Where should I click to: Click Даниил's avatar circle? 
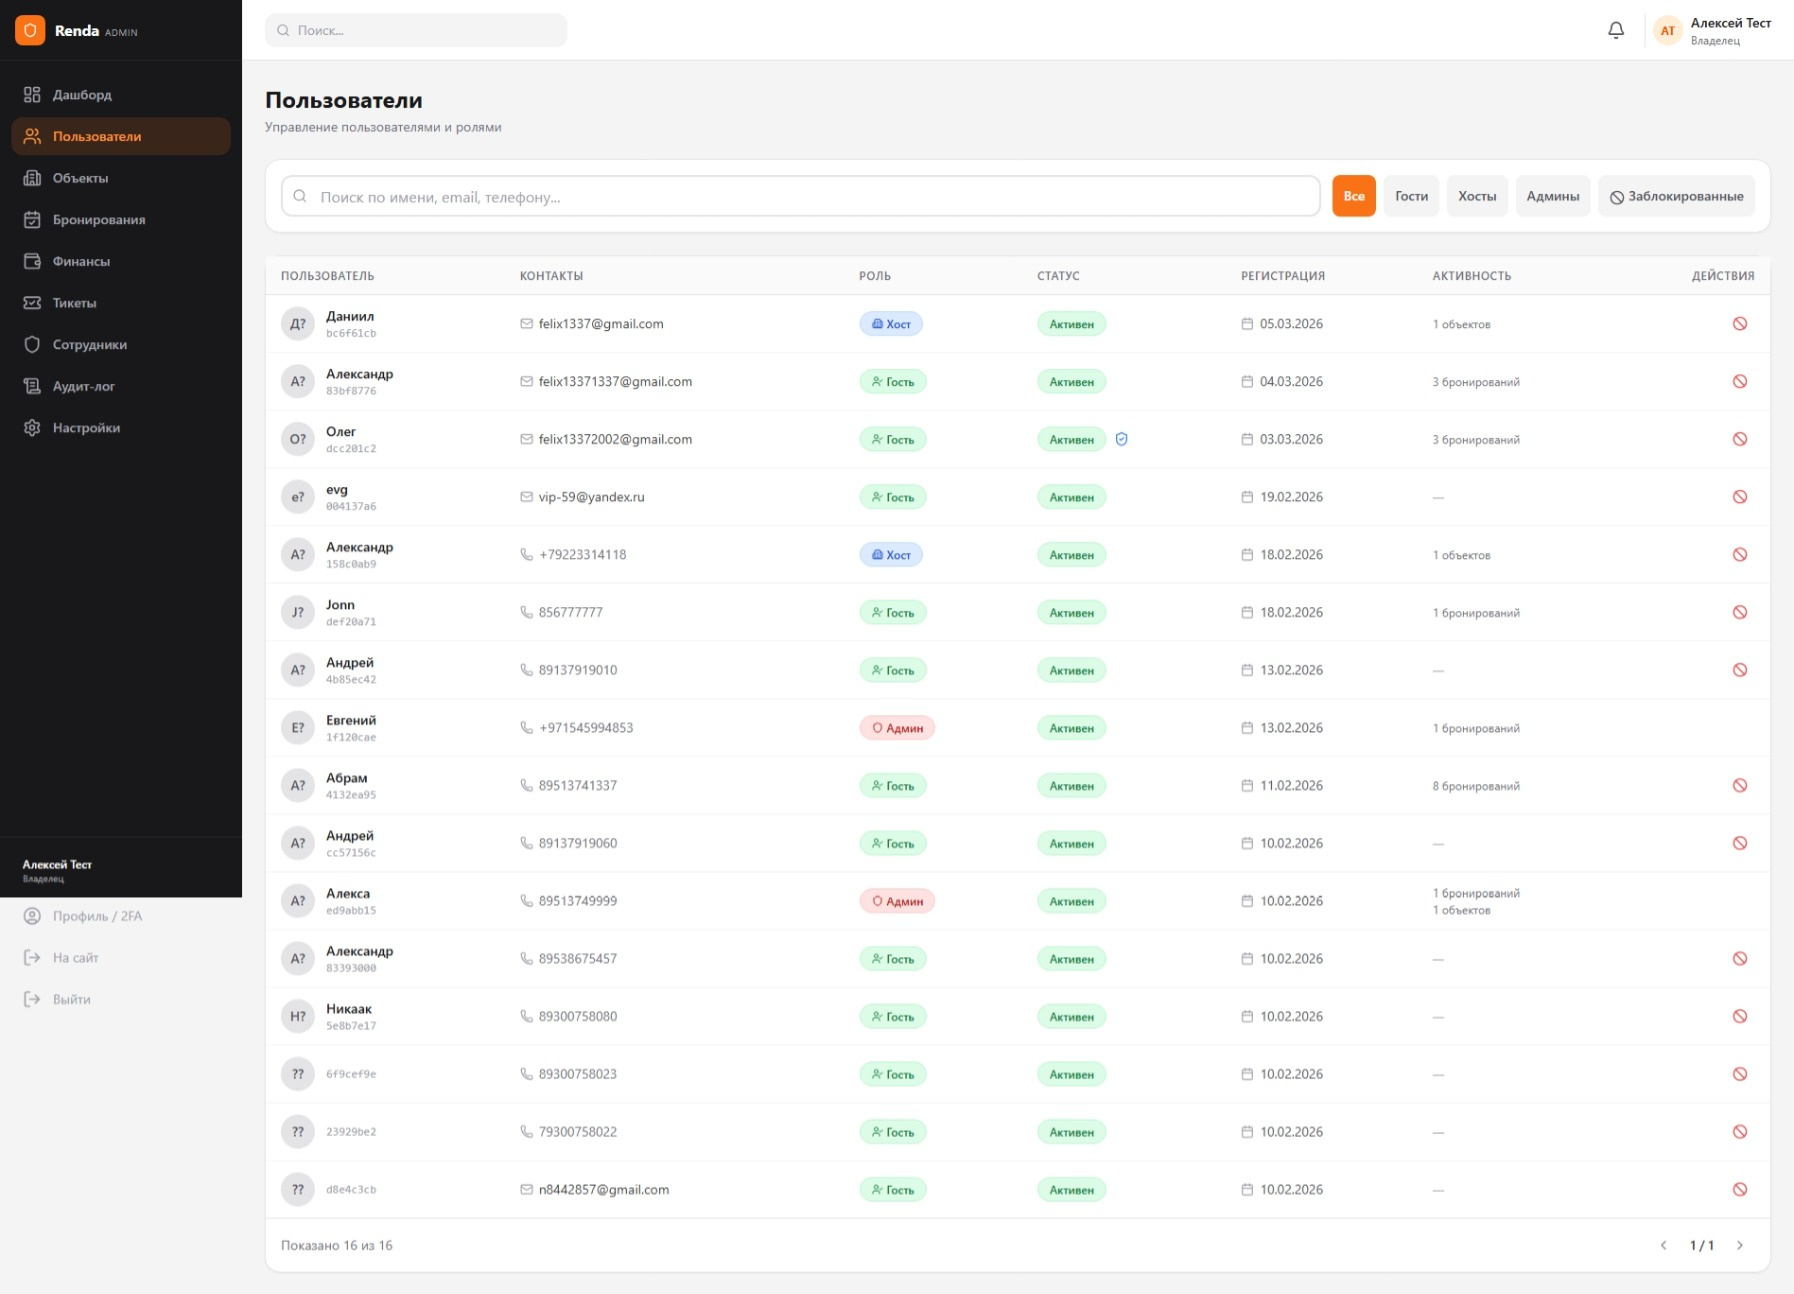click(298, 324)
